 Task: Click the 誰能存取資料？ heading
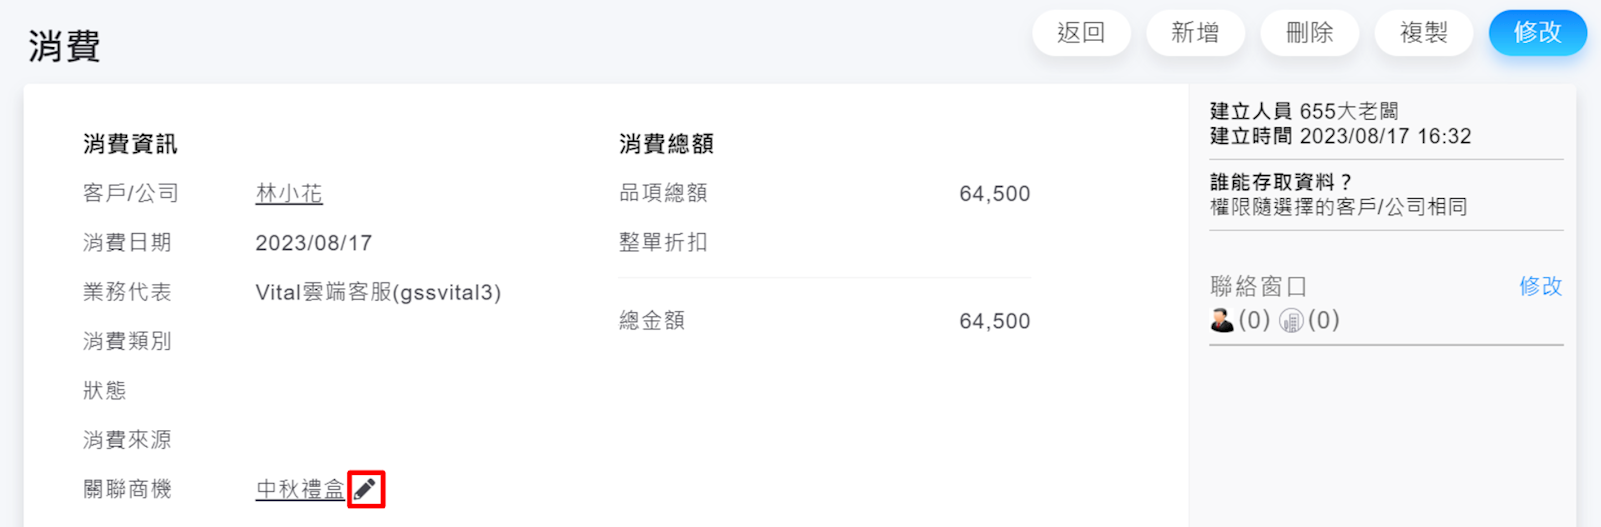pyautogui.click(x=1281, y=182)
